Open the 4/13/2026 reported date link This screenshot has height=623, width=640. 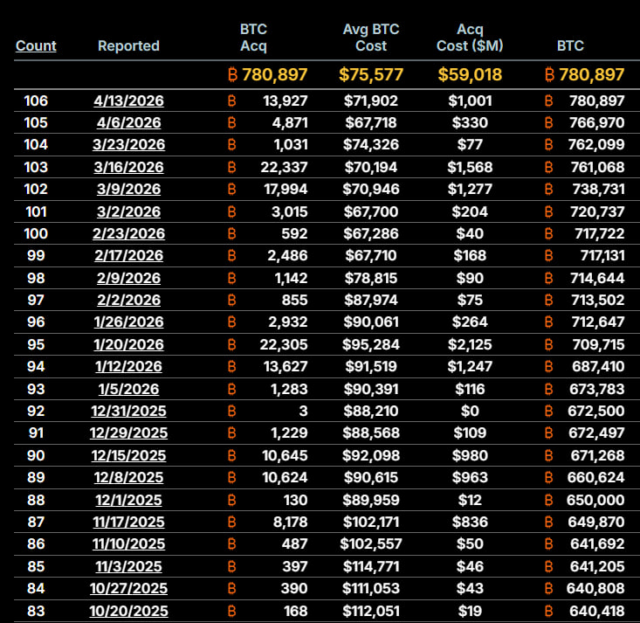click(129, 101)
